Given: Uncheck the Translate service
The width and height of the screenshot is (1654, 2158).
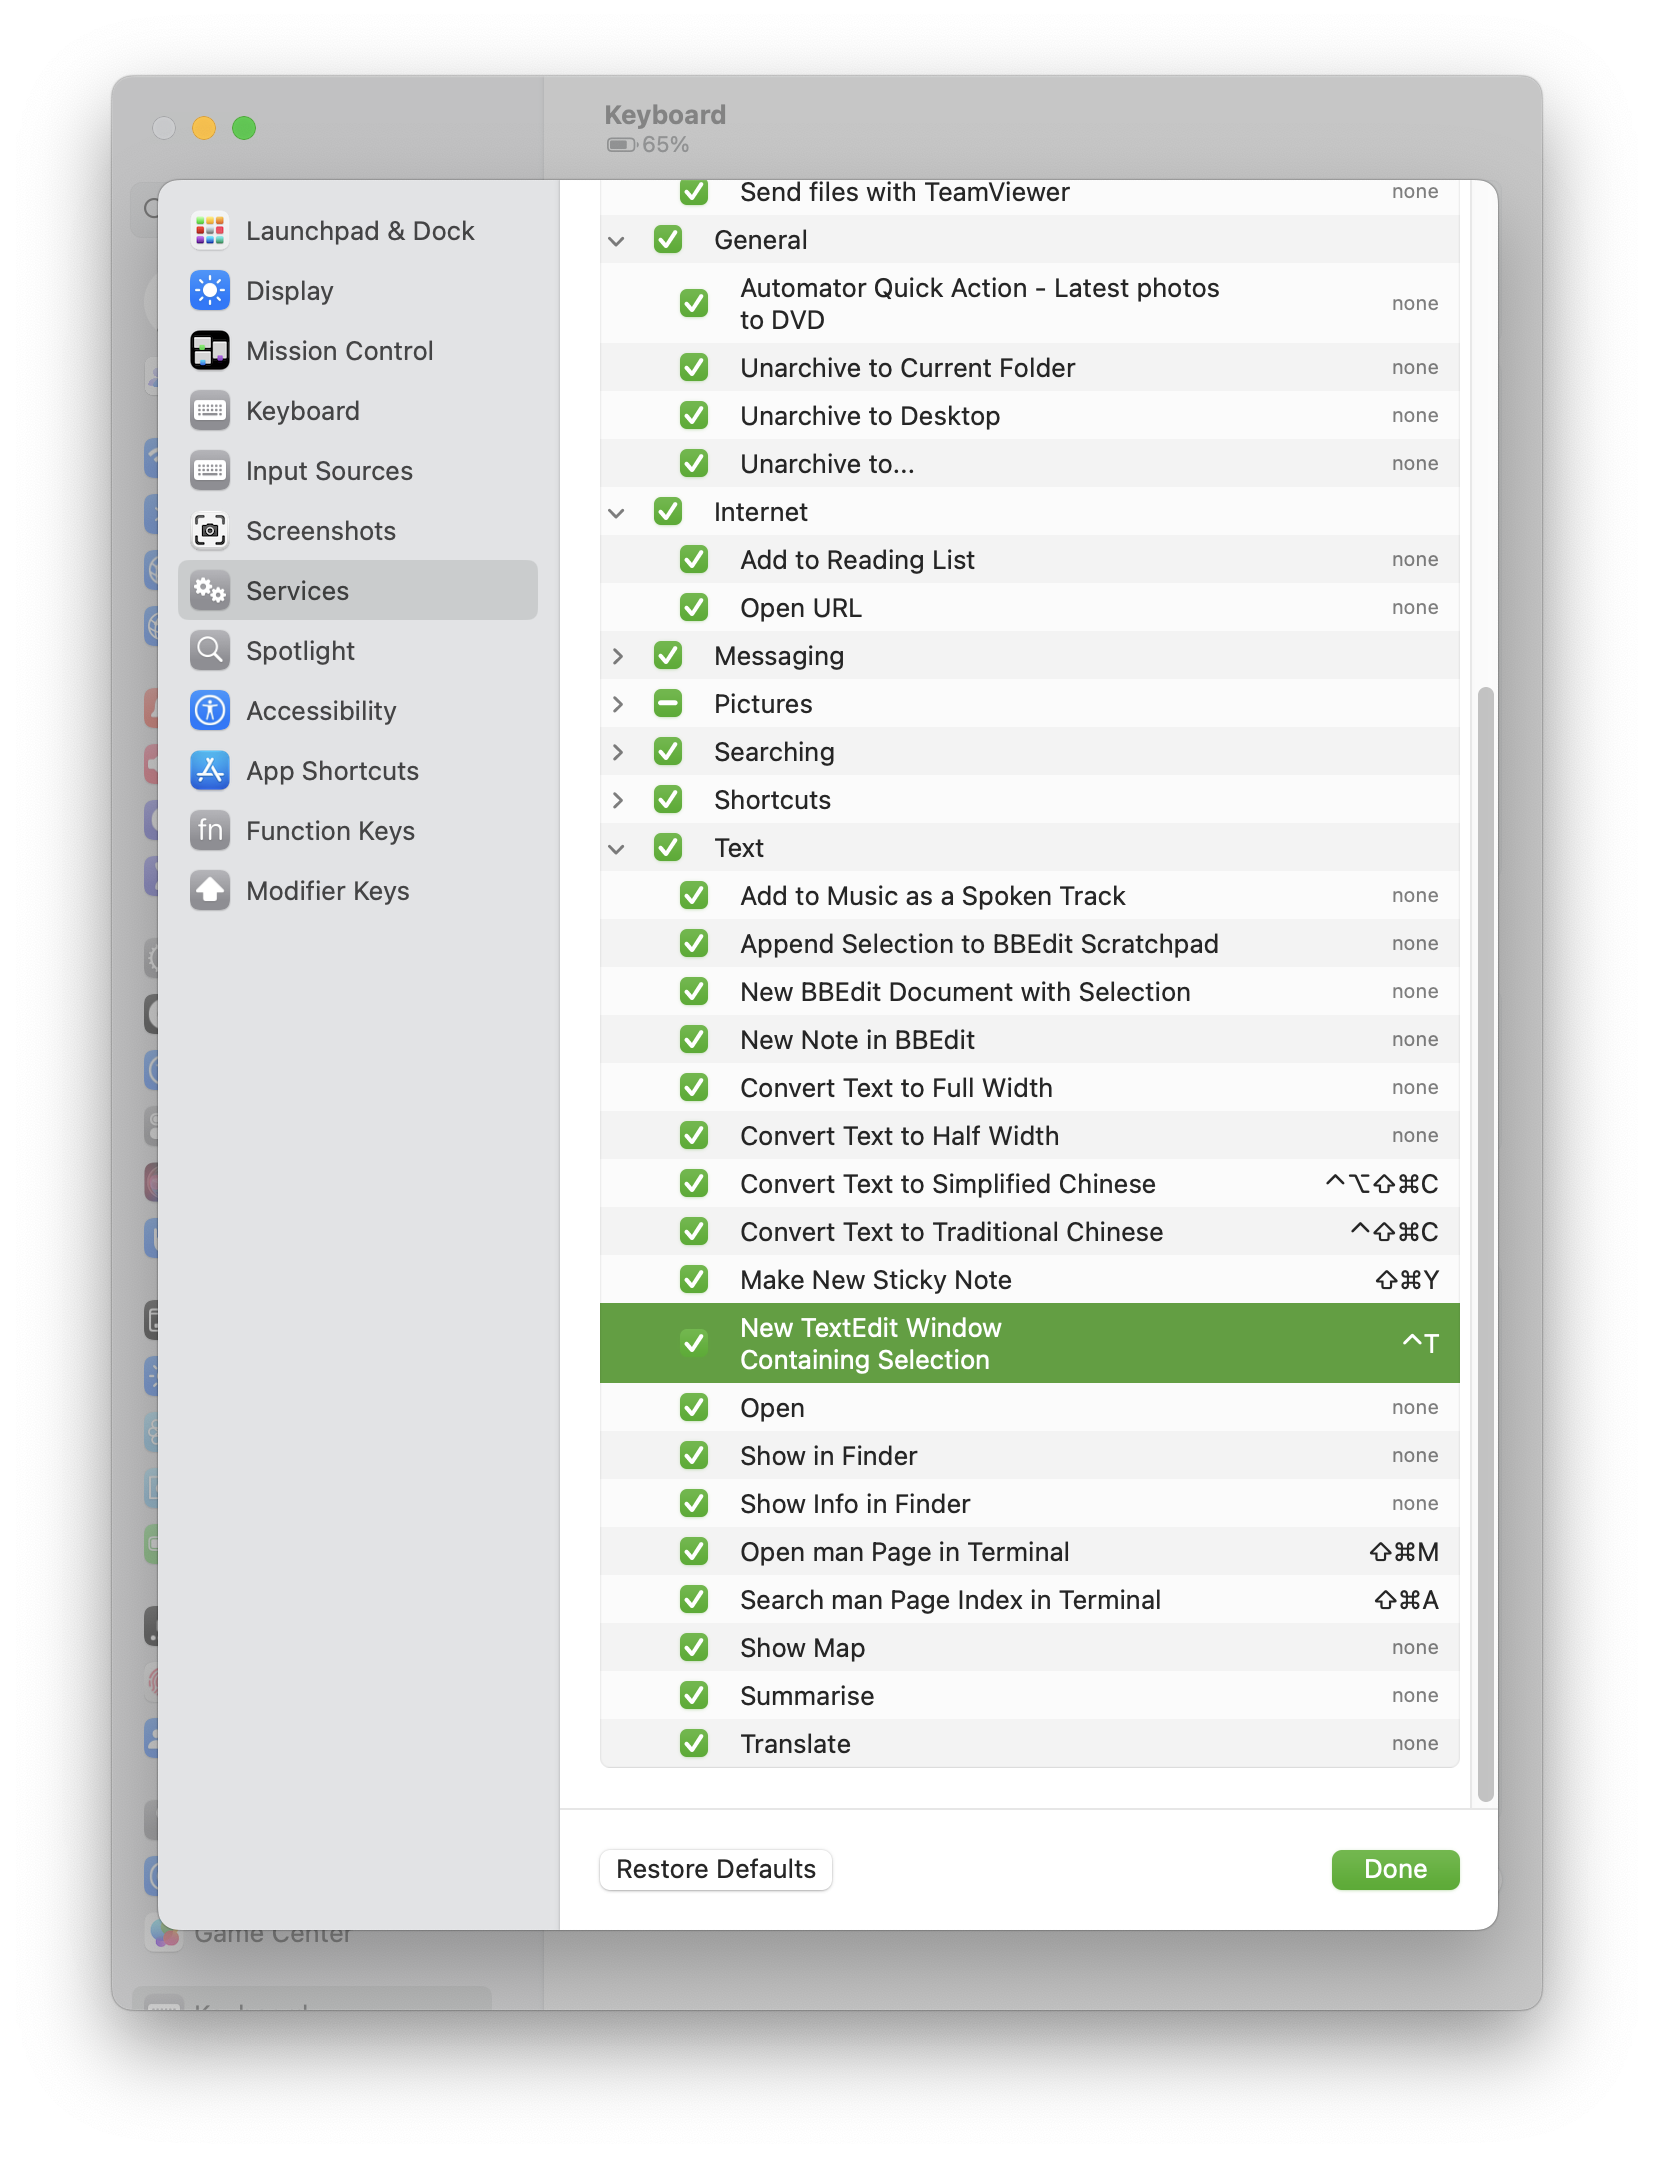Looking at the screenshot, I should click(x=694, y=1744).
